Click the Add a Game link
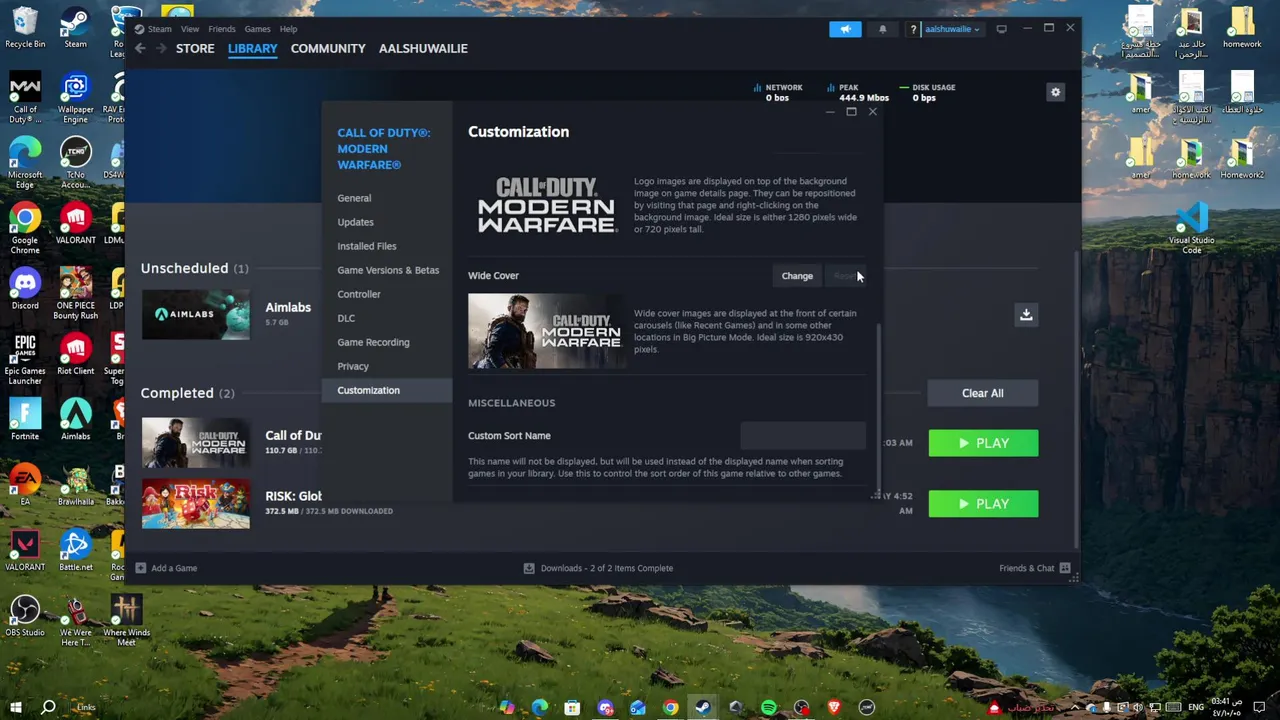Screen dimensions: 1280x720 coord(174,568)
